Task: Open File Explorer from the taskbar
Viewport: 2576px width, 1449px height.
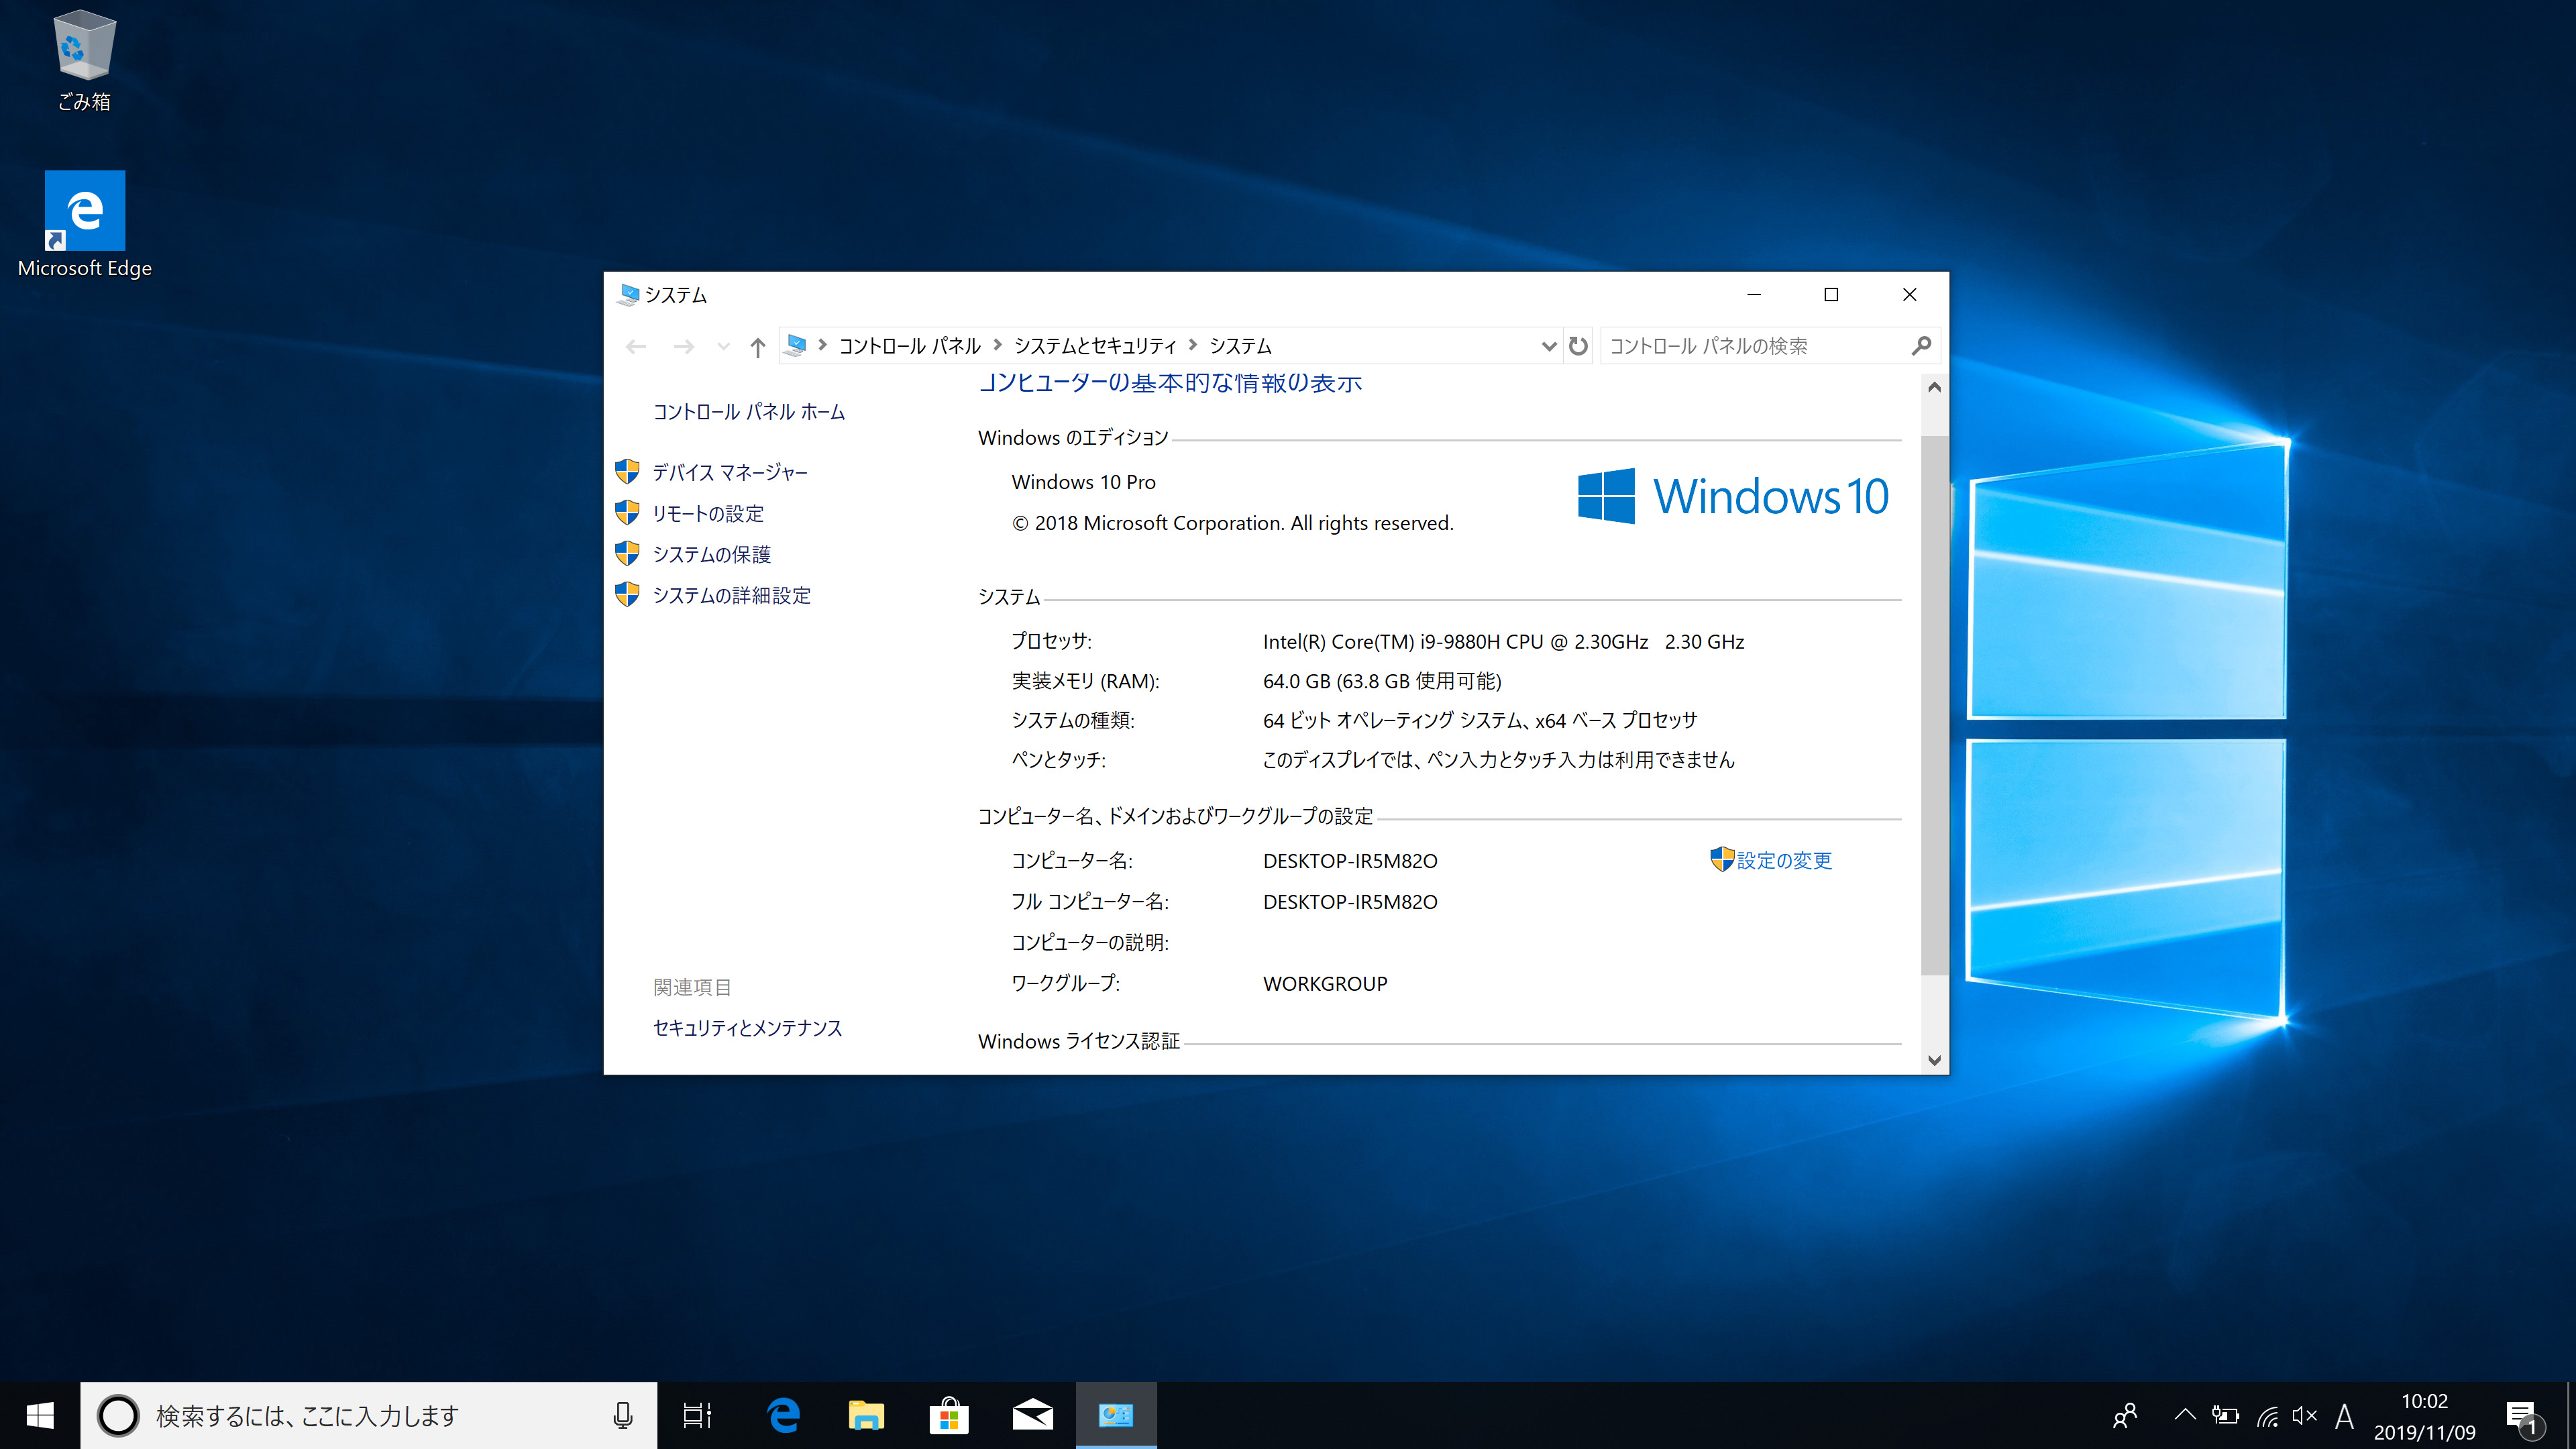Action: coord(865,1414)
